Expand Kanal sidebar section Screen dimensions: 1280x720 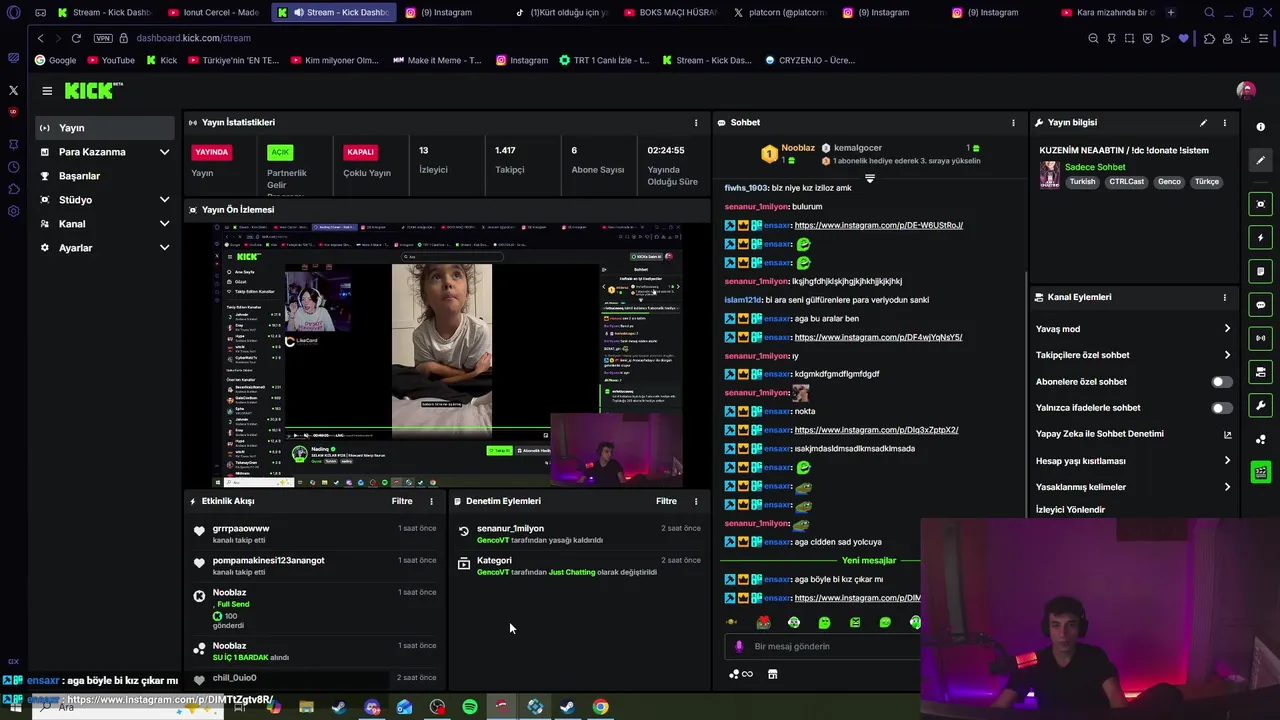164,224
